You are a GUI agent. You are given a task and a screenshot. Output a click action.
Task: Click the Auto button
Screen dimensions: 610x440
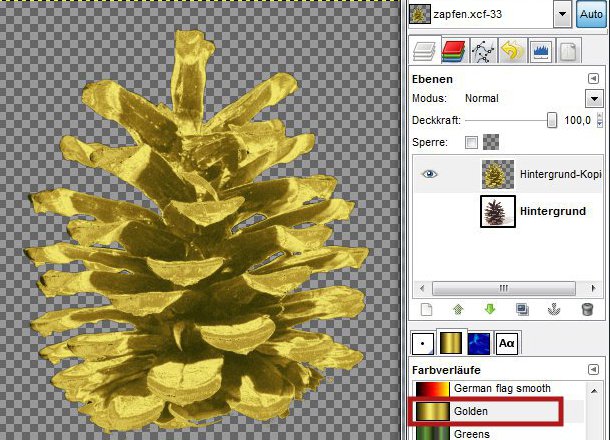tap(591, 14)
